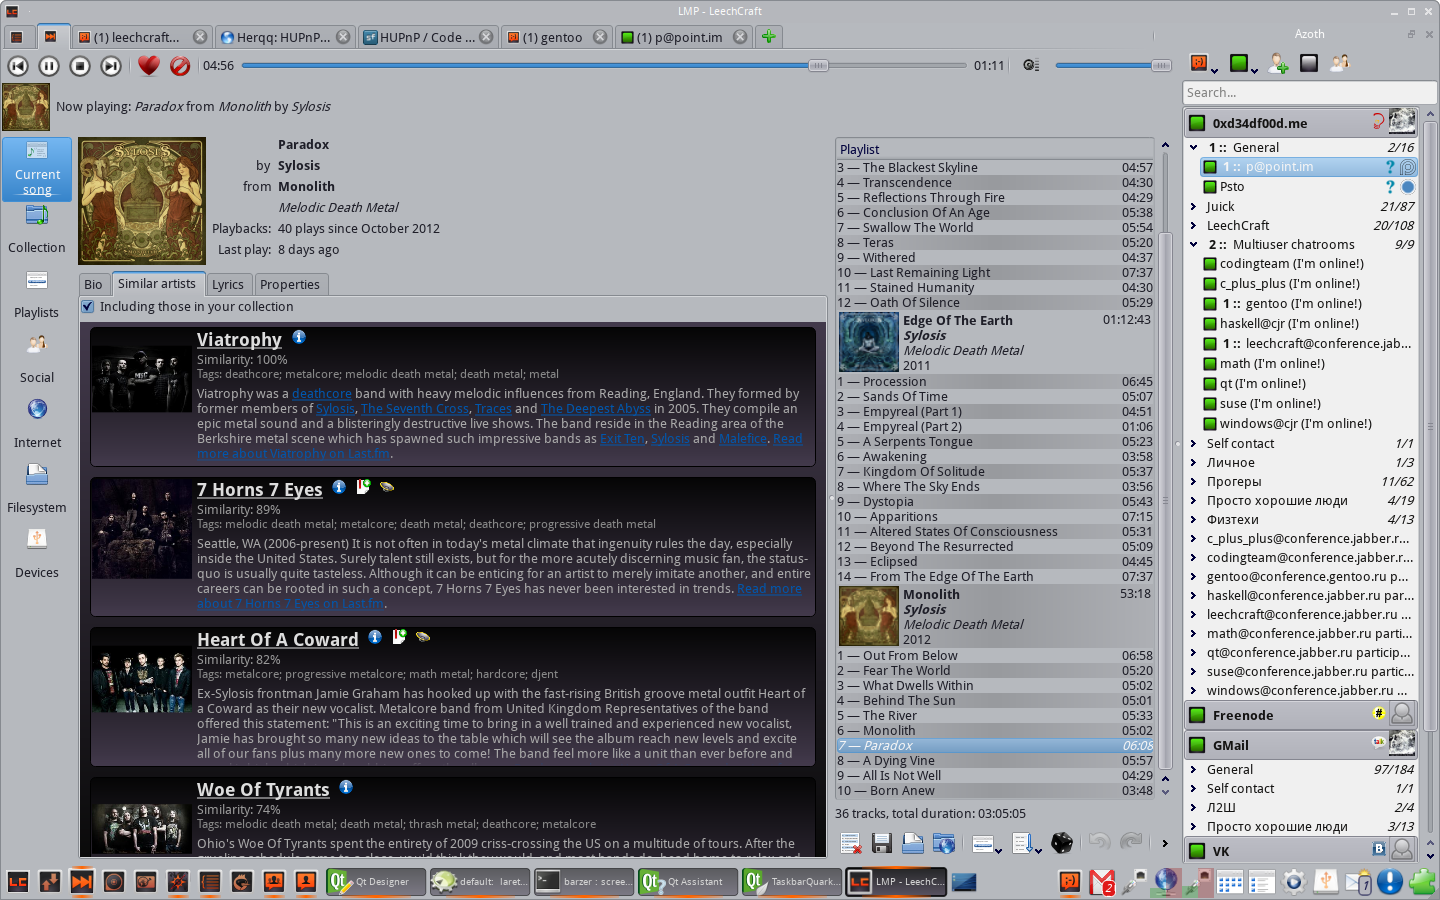Image resolution: width=1440 pixels, height=900 pixels.
Task: Follow the Heart Of A Coward link
Action: tap(277, 640)
